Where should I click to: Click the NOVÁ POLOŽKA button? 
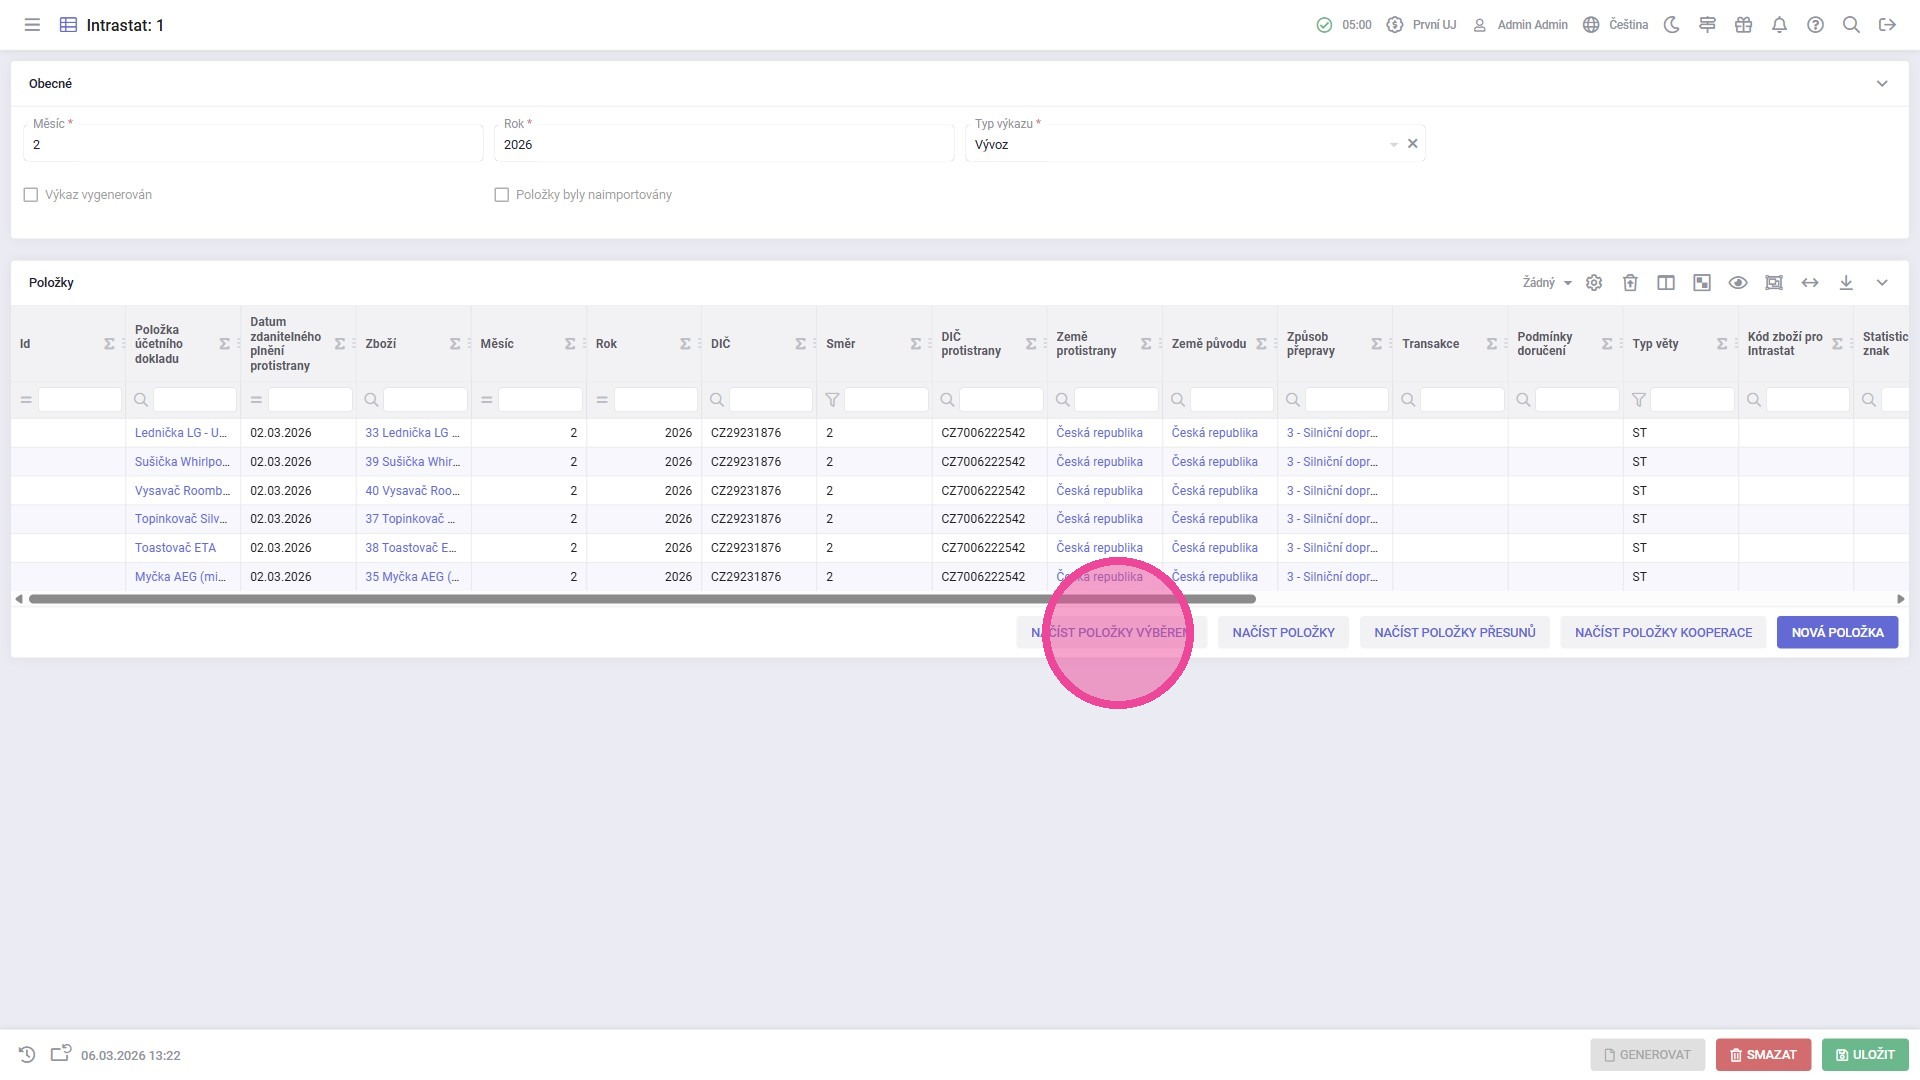tap(1837, 632)
